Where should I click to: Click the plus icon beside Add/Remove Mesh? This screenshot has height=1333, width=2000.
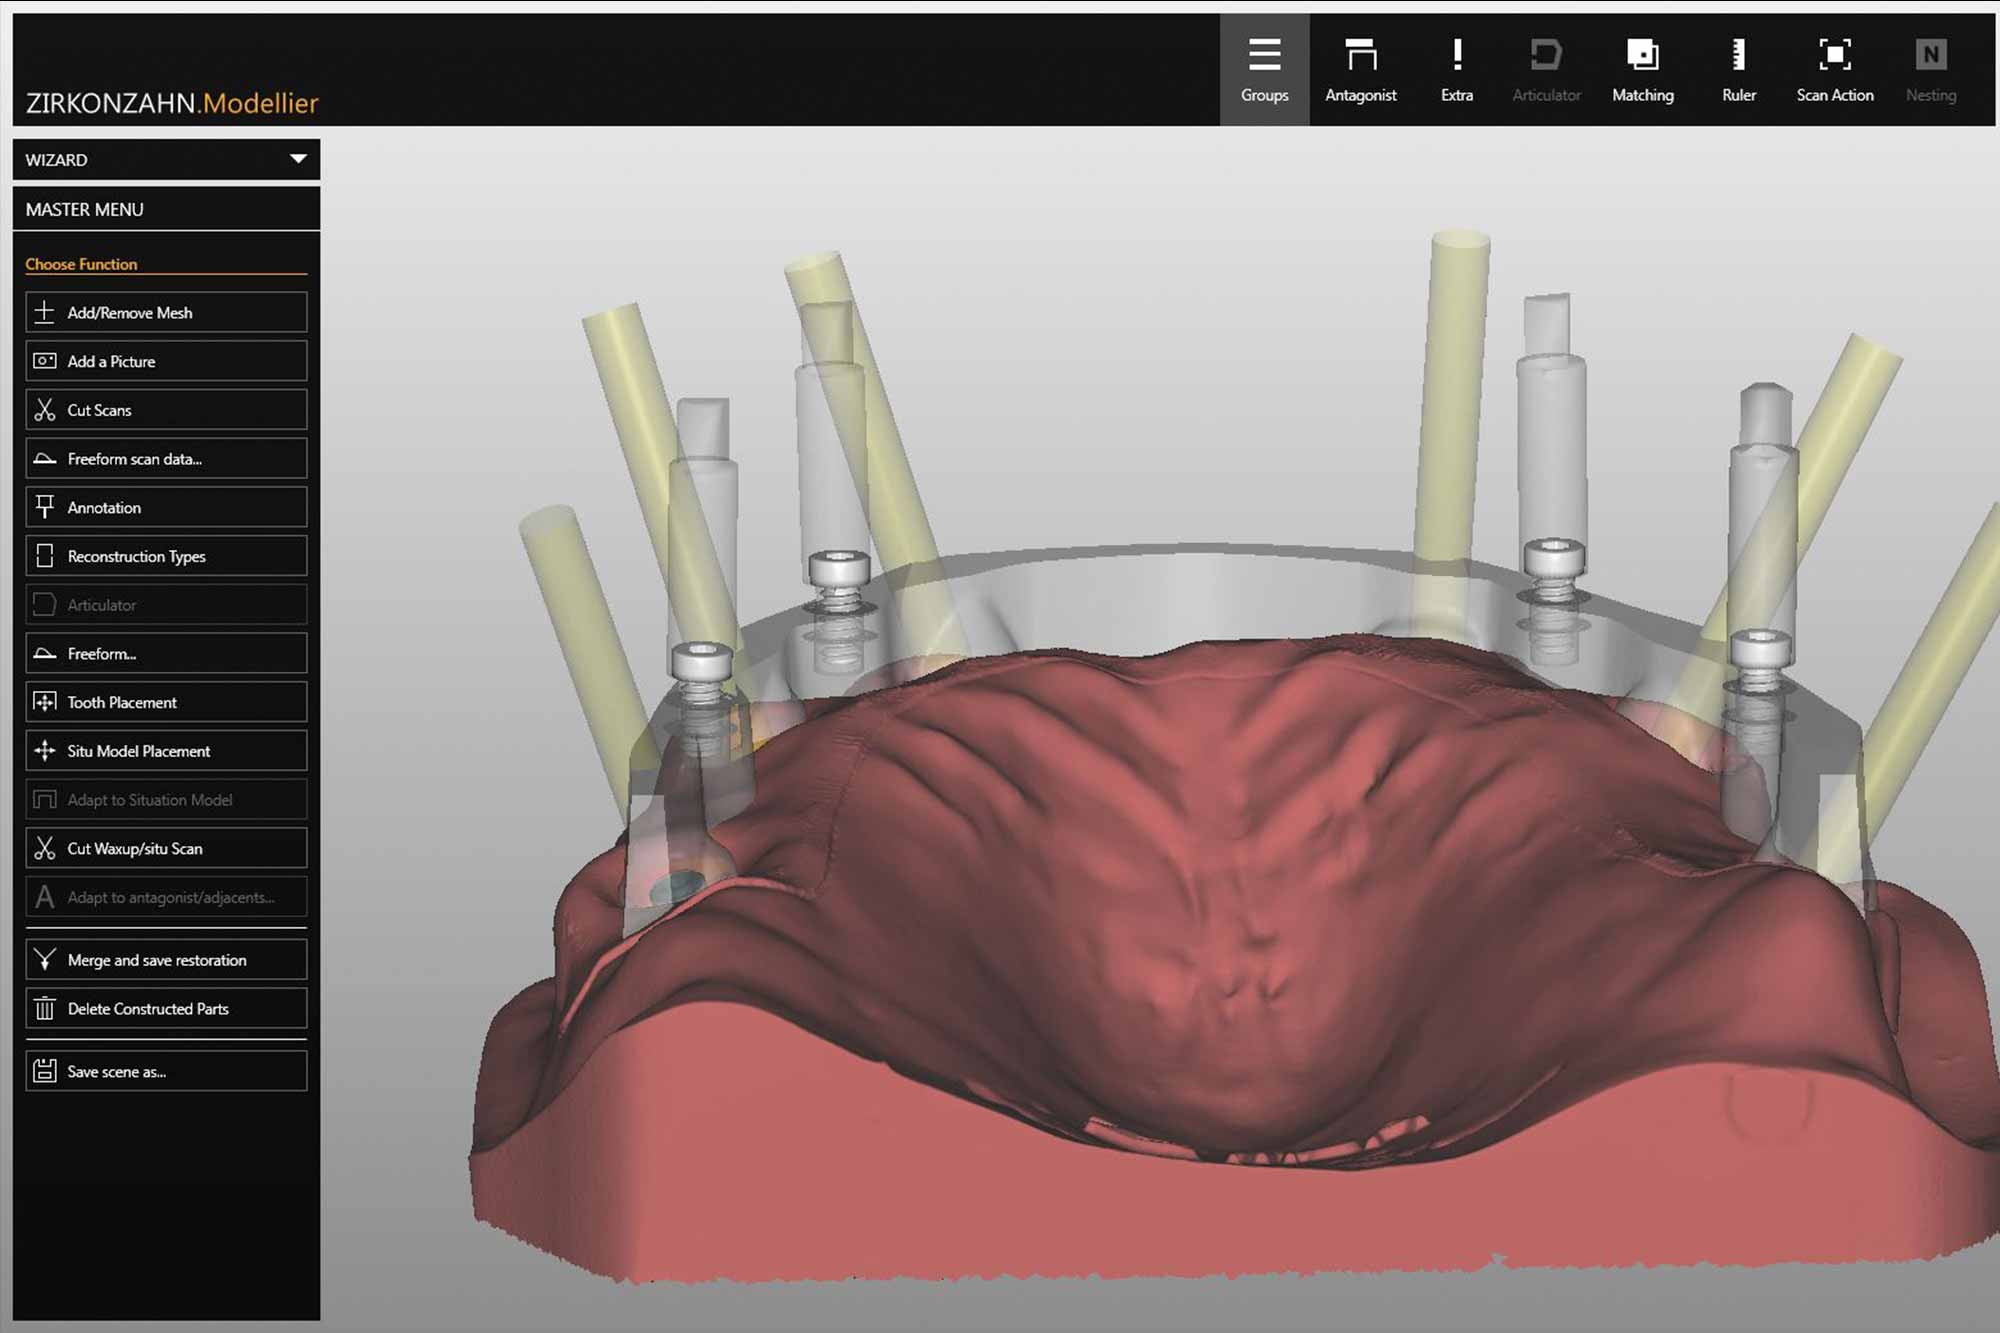click(45, 312)
